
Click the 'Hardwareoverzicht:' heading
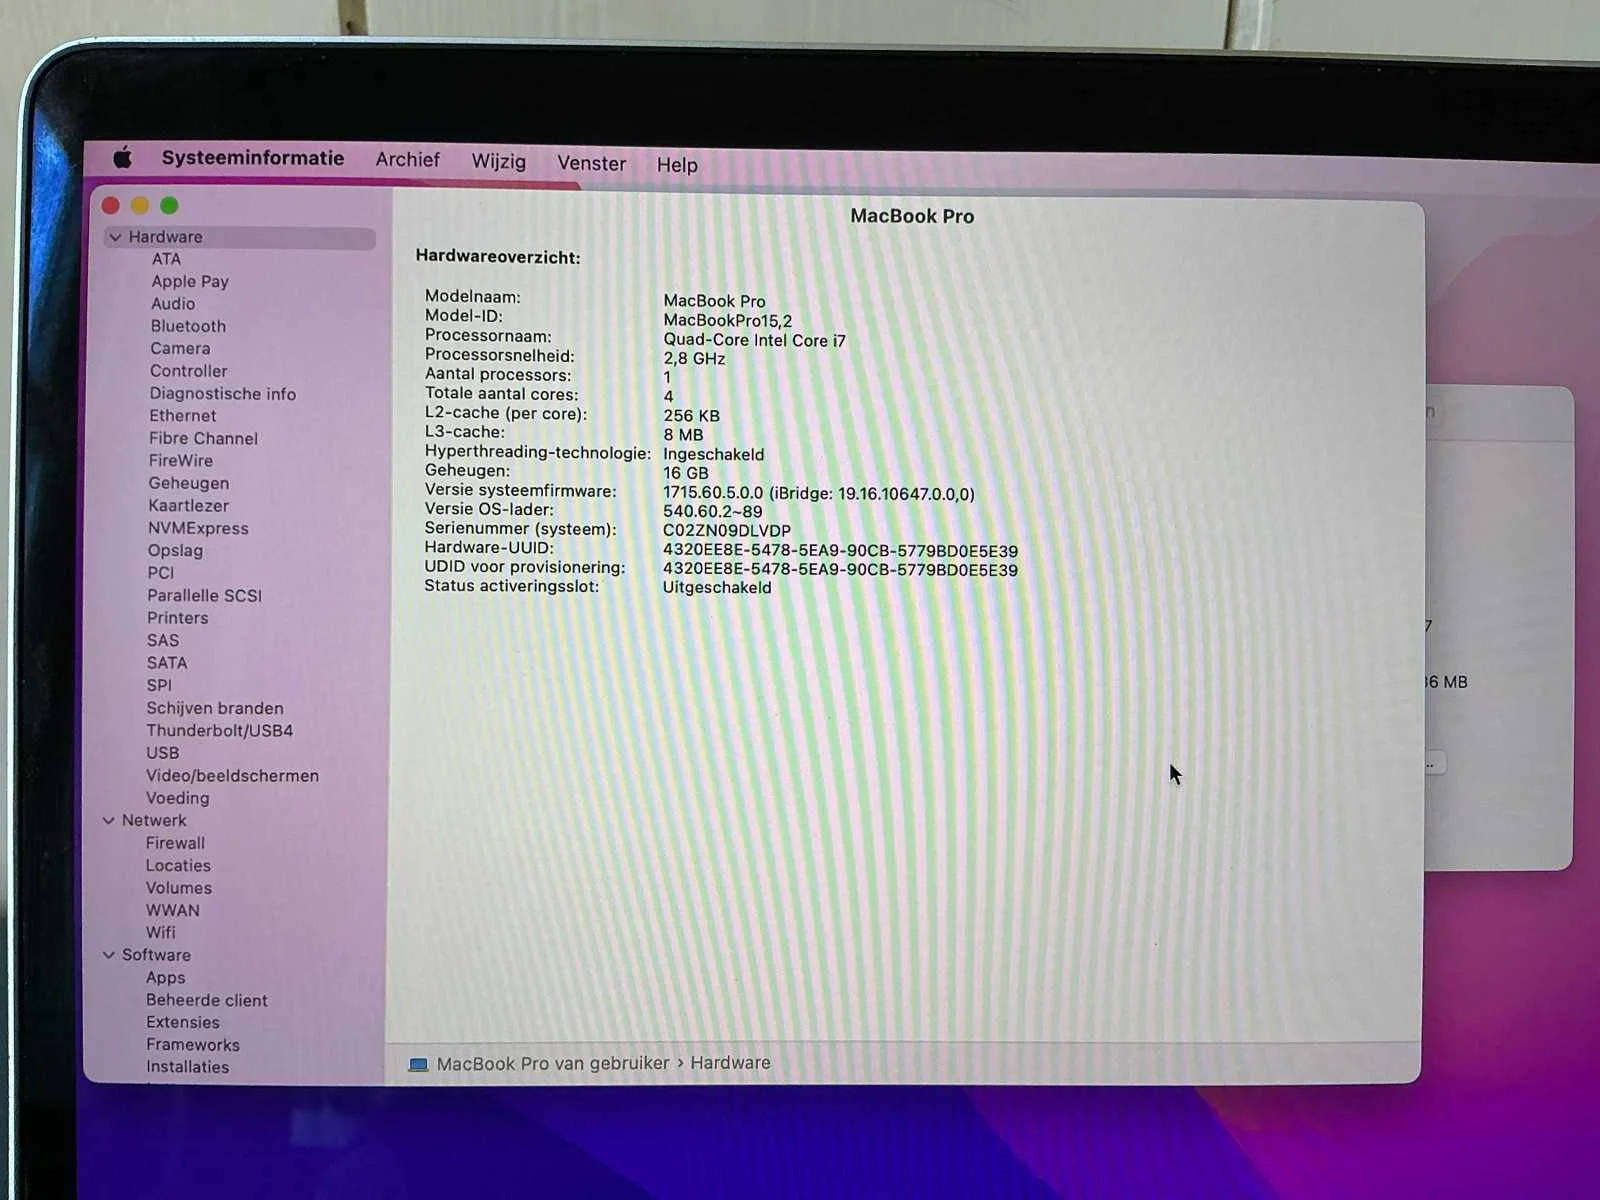[x=498, y=257]
